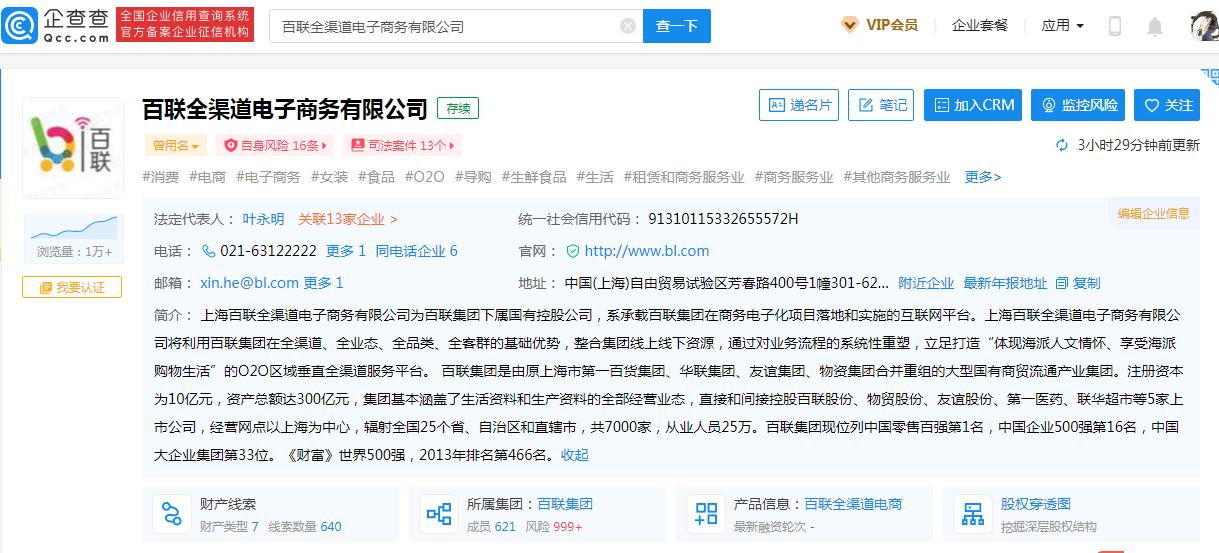Open the company logo image
This screenshot has width=1219, height=553.
72,148
